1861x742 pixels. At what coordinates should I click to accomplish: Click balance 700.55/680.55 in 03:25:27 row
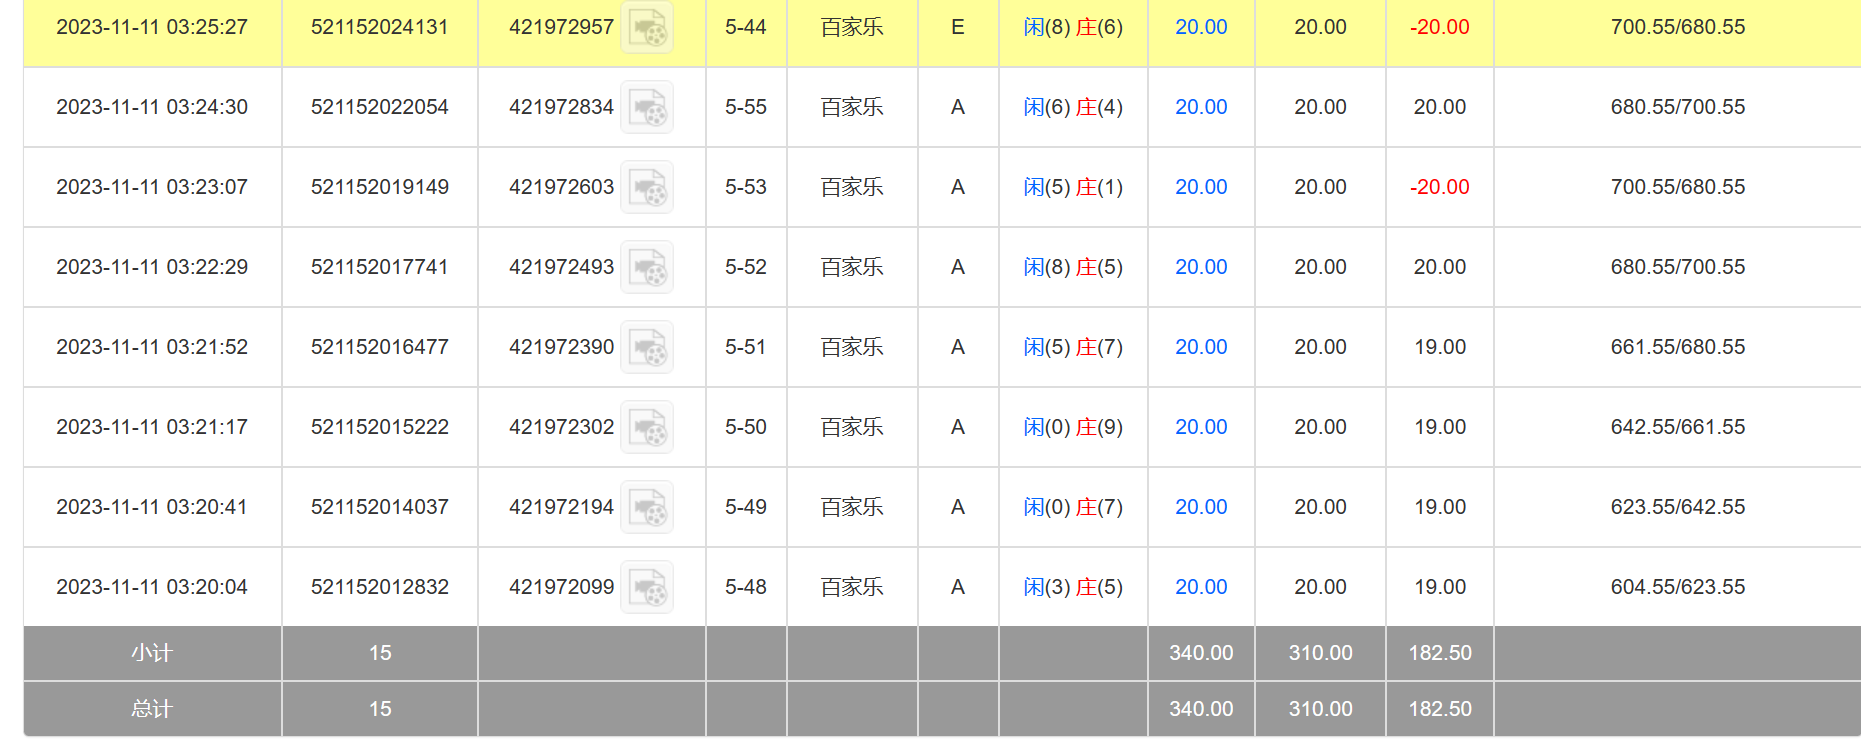point(1678,27)
